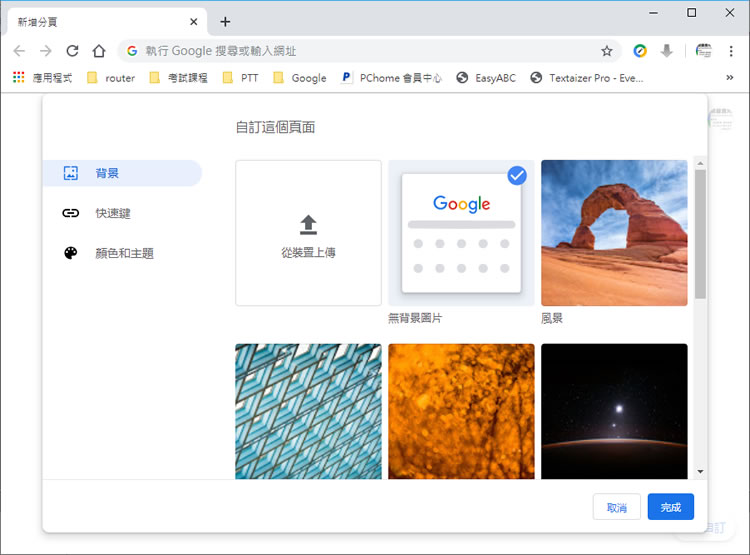Screen dimensions: 750x555
Task: Click the scrollbar down arrow in dialog
Action: point(700,472)
